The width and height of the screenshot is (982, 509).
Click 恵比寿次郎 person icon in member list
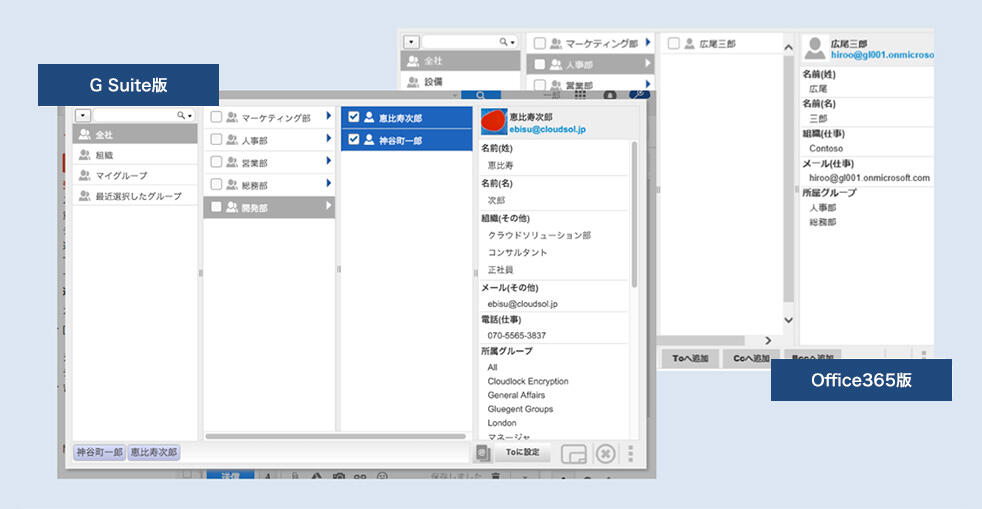369,117
